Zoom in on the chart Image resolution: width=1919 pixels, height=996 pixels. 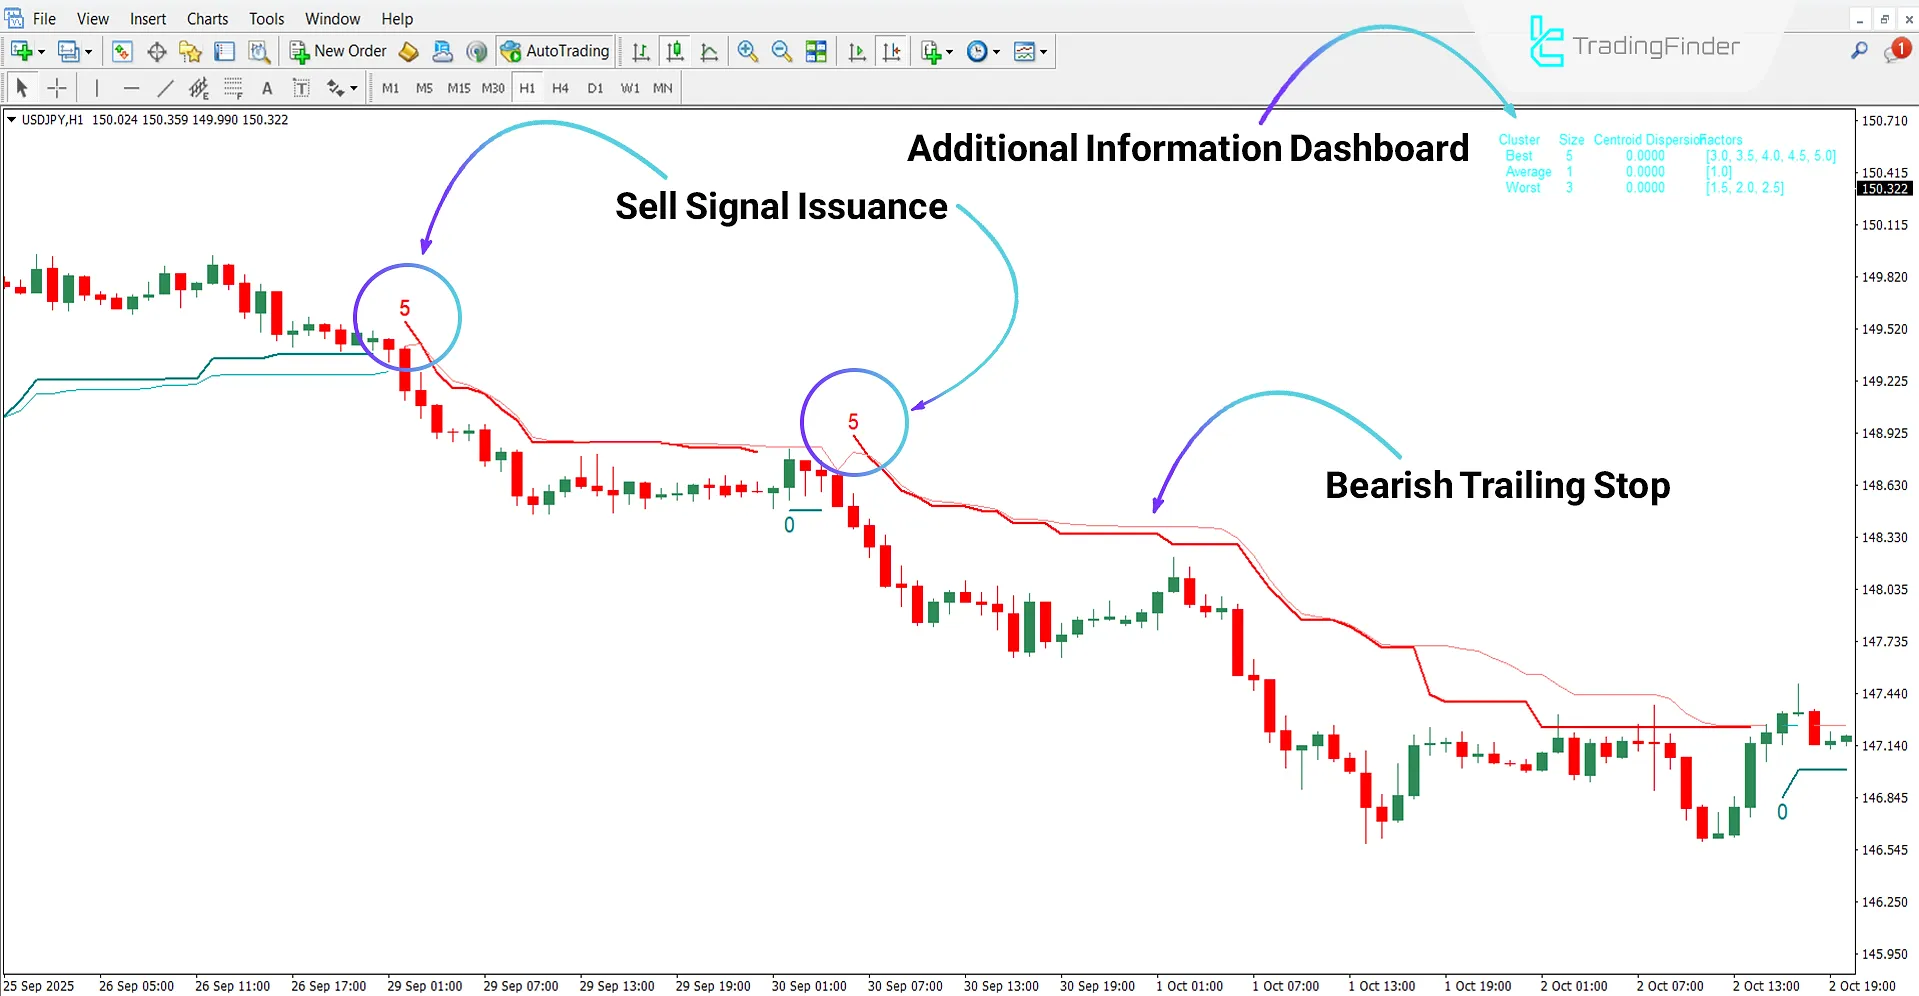click(x=747, y=51)
